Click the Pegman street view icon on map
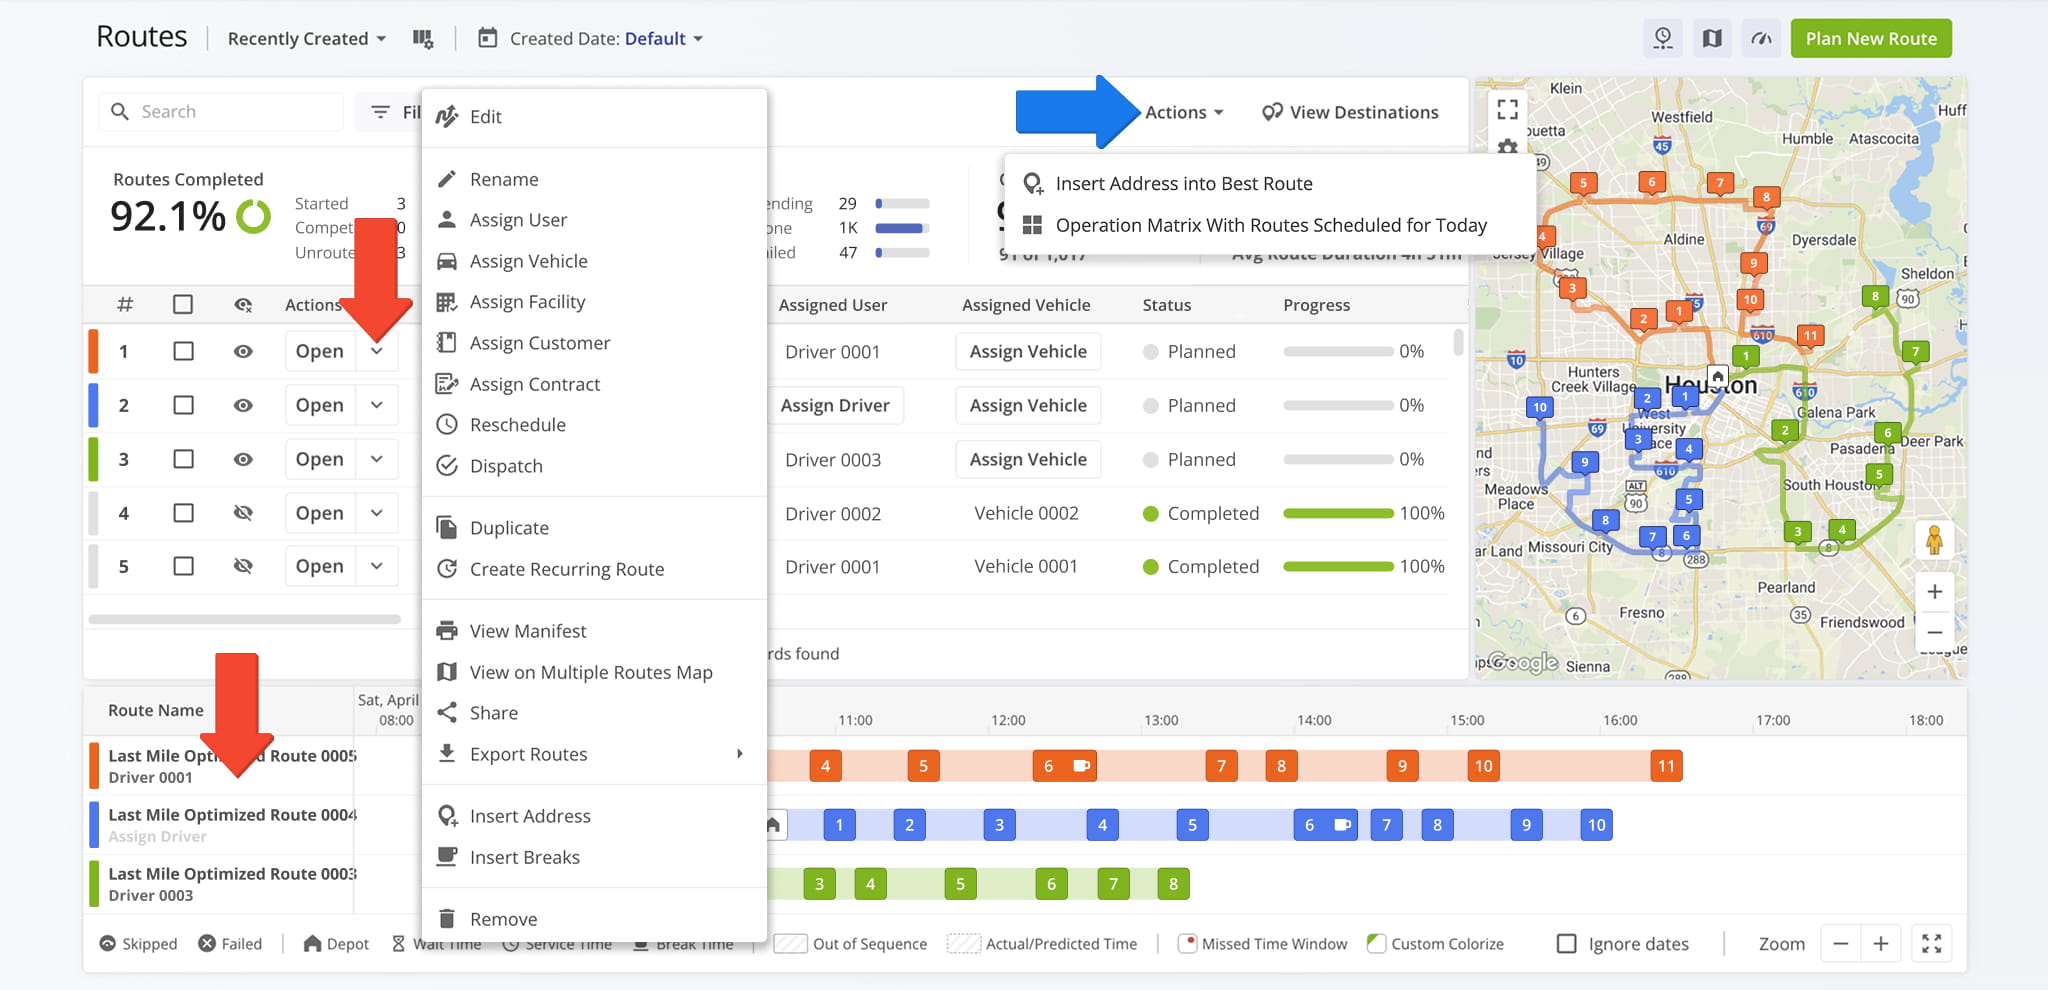The image size is (2048, 990). tap(1936, 540)
